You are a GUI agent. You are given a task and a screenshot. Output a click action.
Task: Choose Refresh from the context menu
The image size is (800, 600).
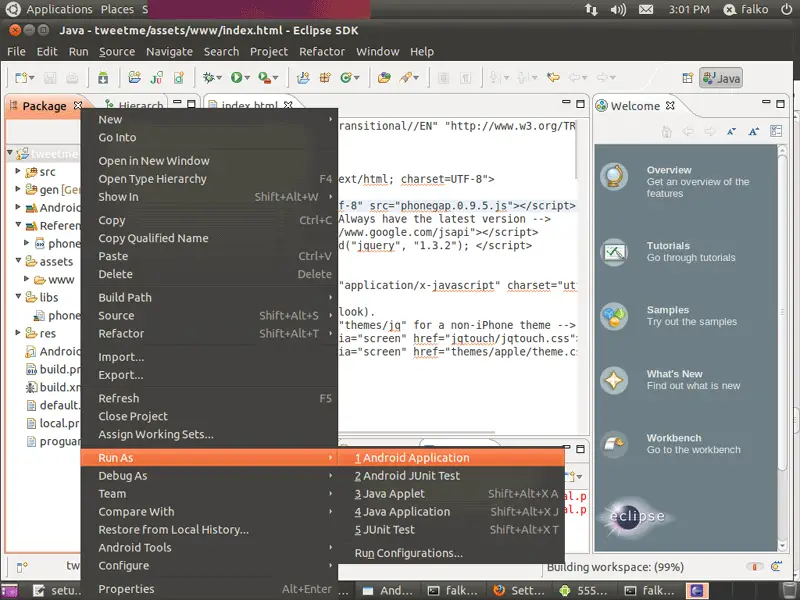[209, 398]
